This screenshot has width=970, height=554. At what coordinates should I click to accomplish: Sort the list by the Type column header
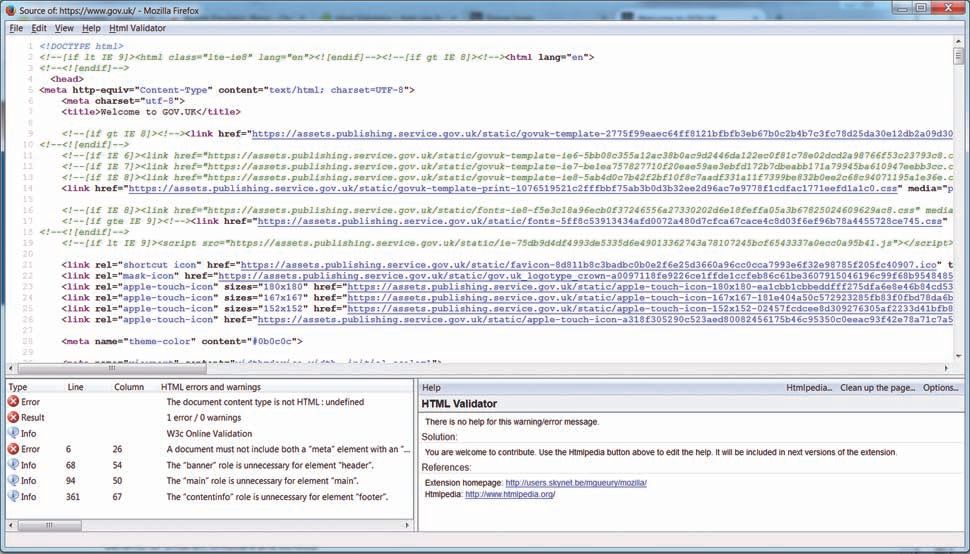coord(18,387)
